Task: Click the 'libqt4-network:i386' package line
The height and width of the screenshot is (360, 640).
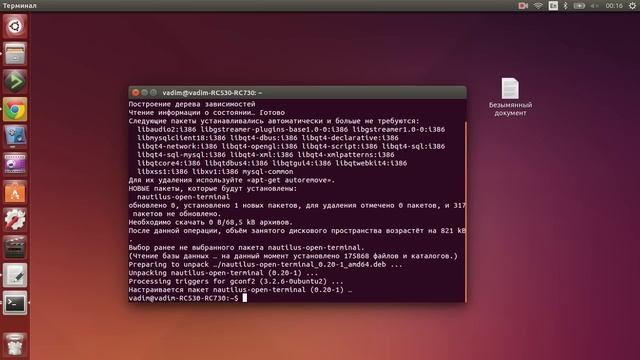Action: coord(291,147)
